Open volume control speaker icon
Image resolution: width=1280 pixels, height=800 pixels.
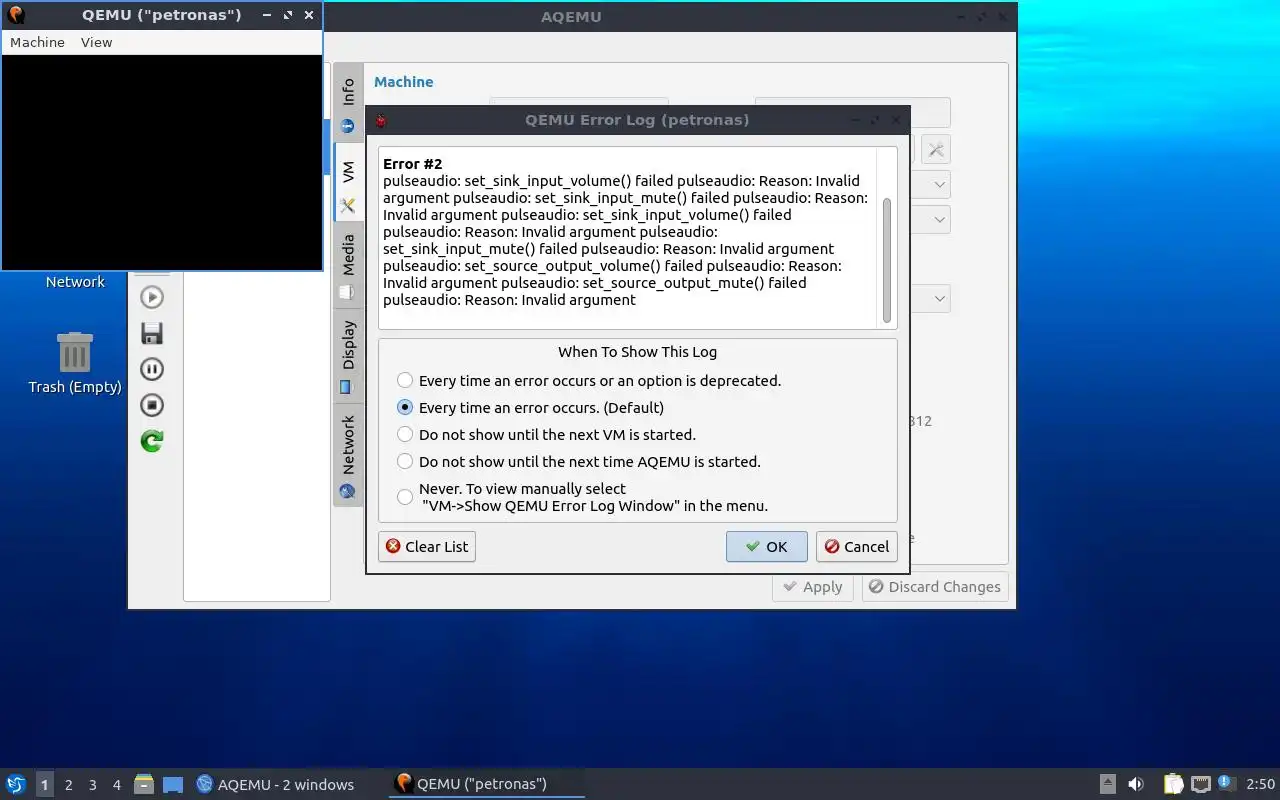coord(1136,784)
